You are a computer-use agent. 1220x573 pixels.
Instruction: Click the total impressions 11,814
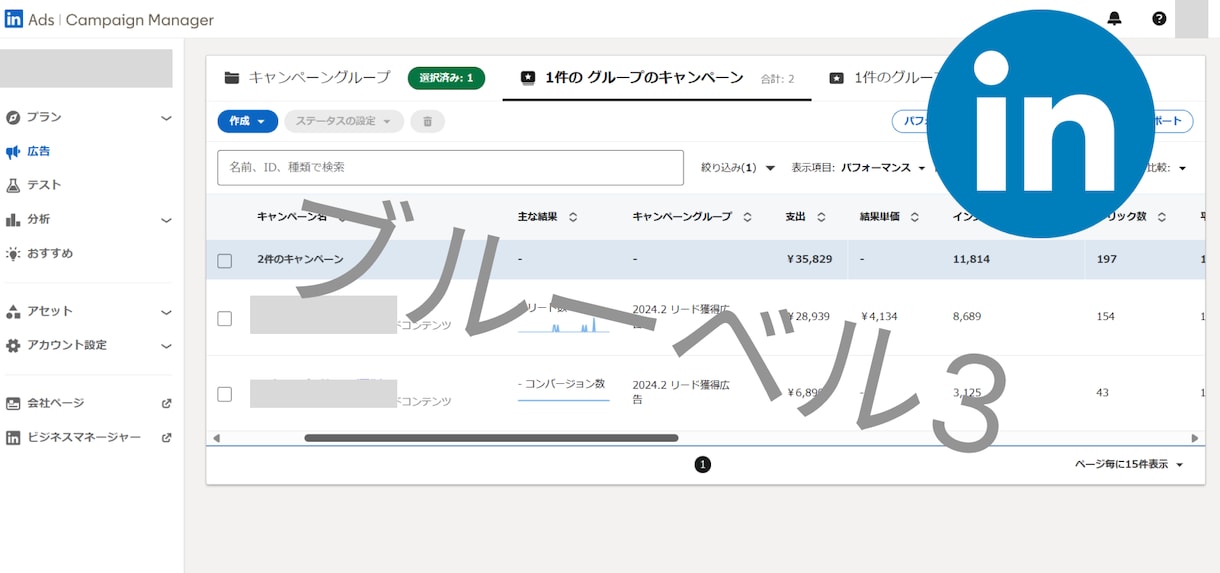[972, 259]
